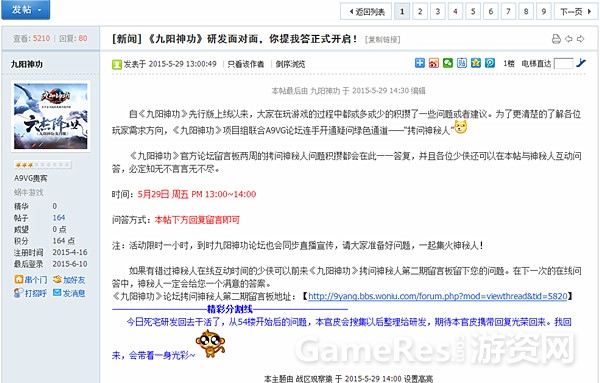Filter posts with 只看该作者
This screenshot has height=383, width=600.
point(246,64)
